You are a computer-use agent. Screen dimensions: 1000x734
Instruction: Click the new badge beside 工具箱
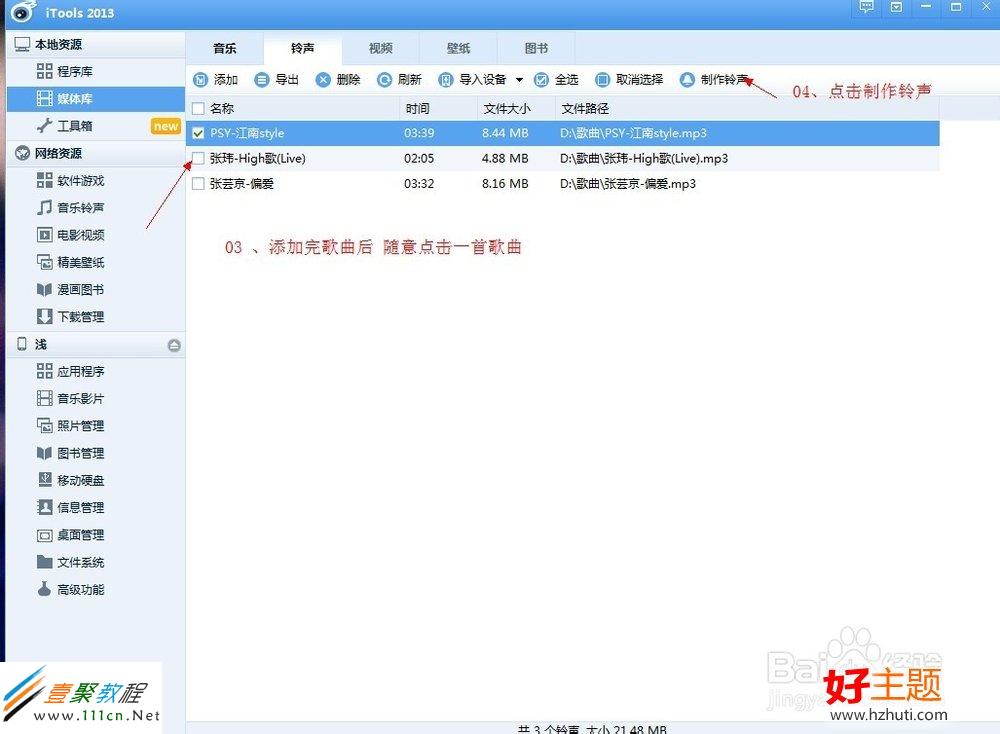[166, 126]
